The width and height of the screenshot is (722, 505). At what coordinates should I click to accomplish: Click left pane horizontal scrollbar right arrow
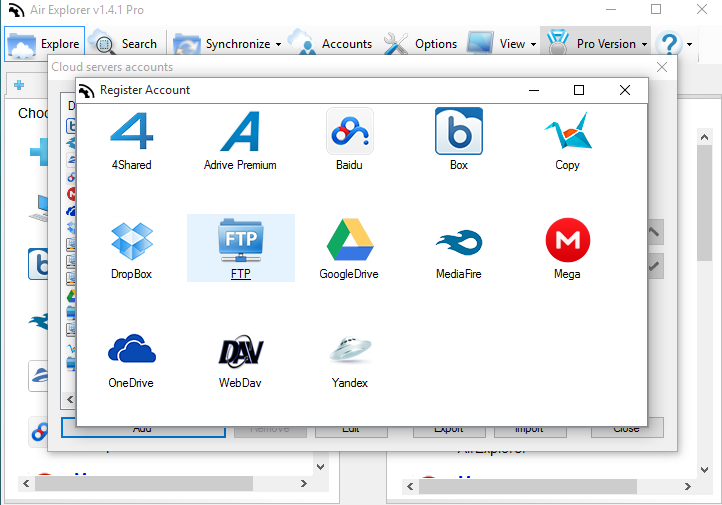(x=303, y=483)
